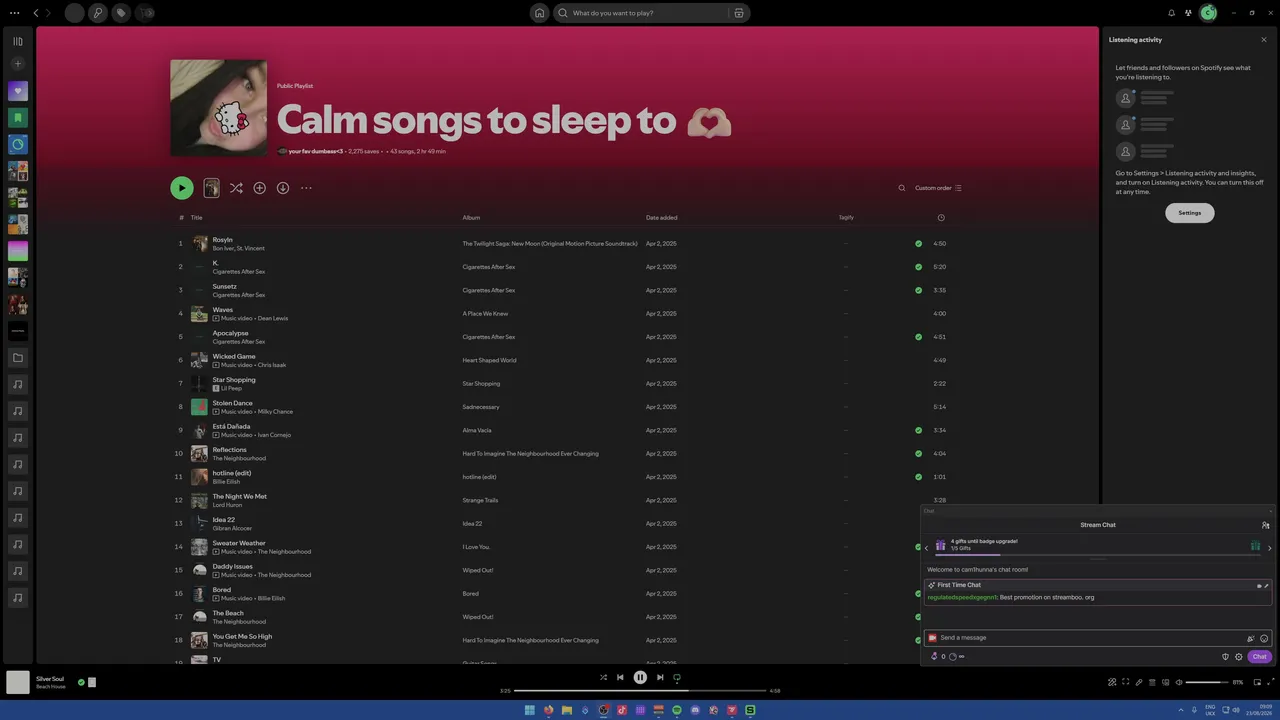Toggle the saved checkmark for hotline (edit)

[918, 477]
